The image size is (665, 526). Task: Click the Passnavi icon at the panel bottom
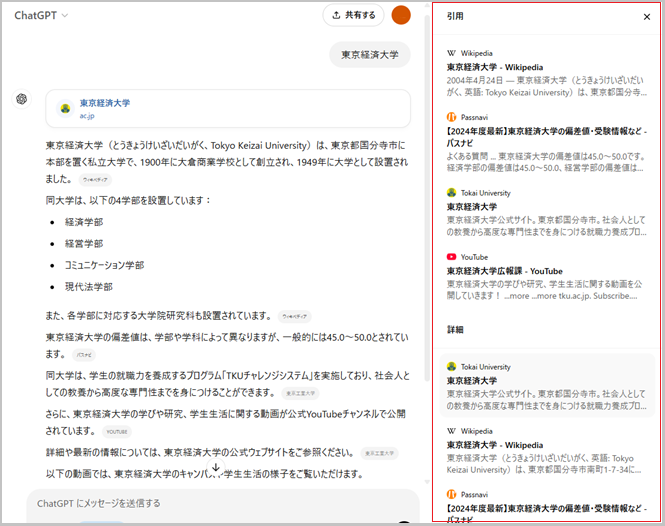point(451,495)
